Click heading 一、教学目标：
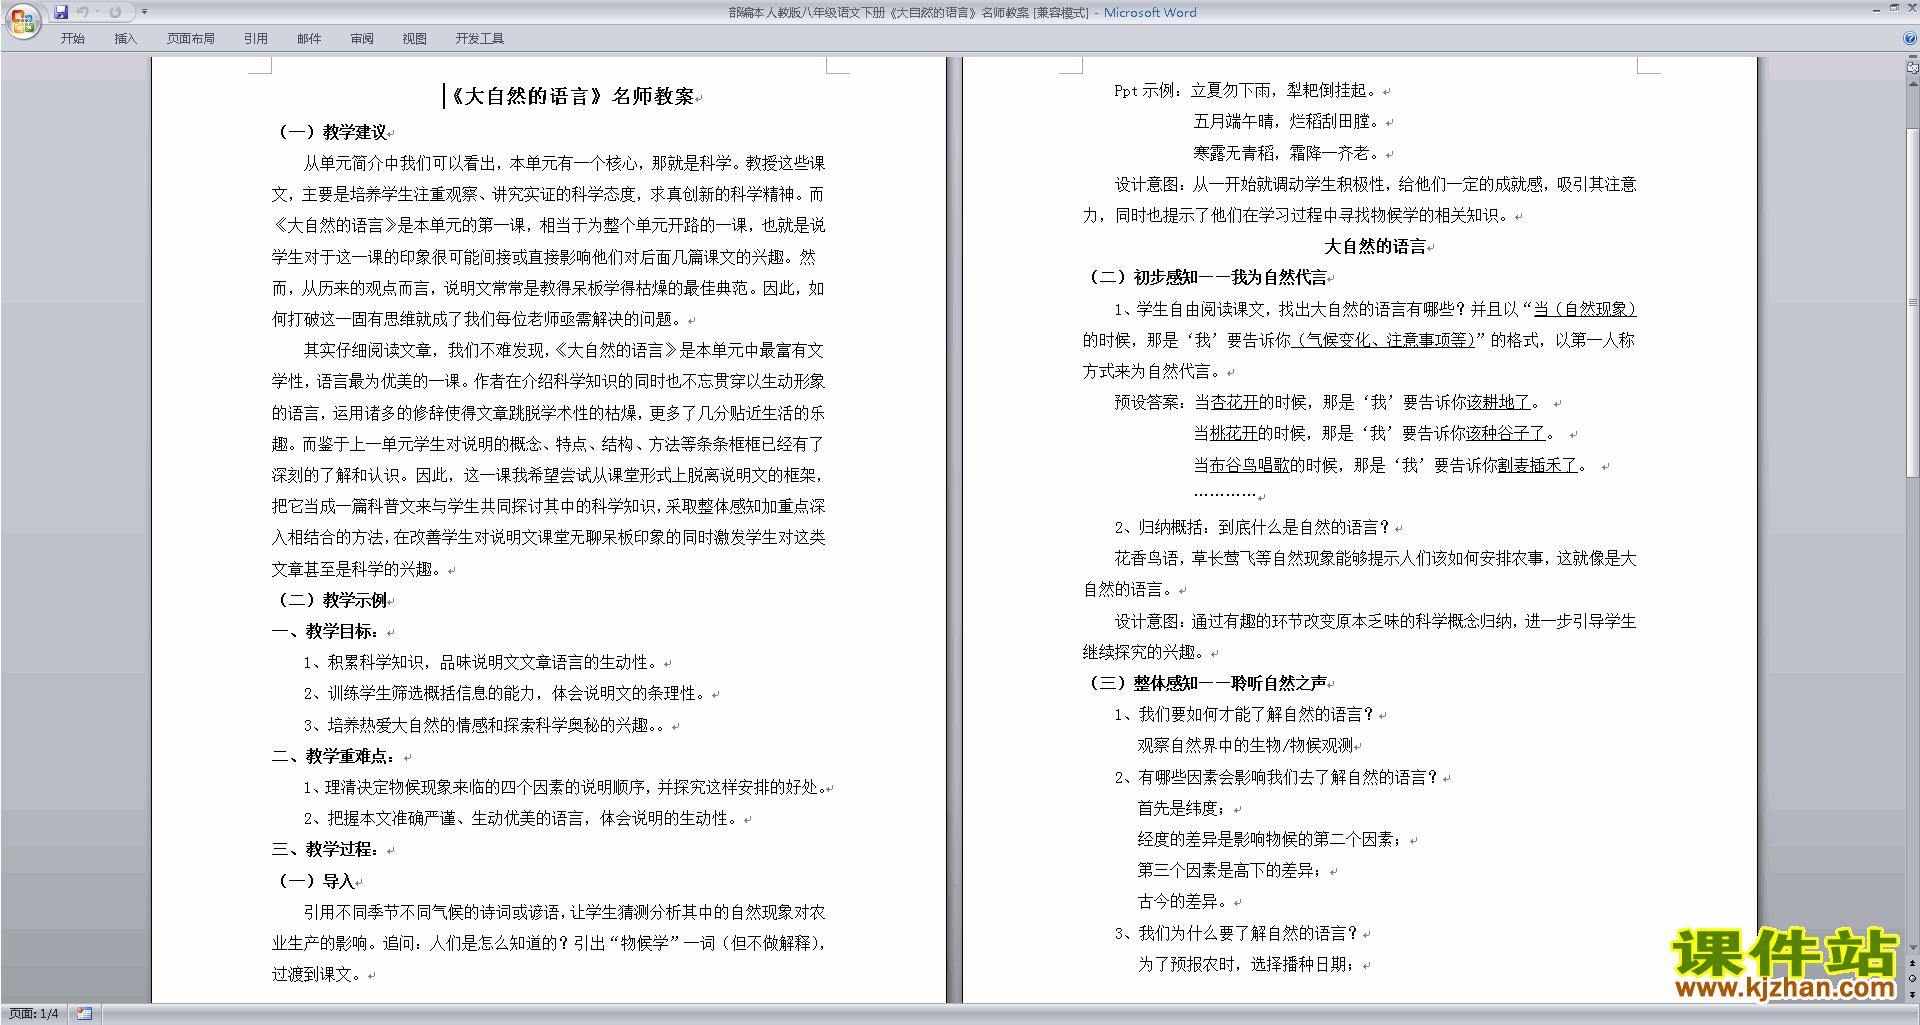 point(326,631)
